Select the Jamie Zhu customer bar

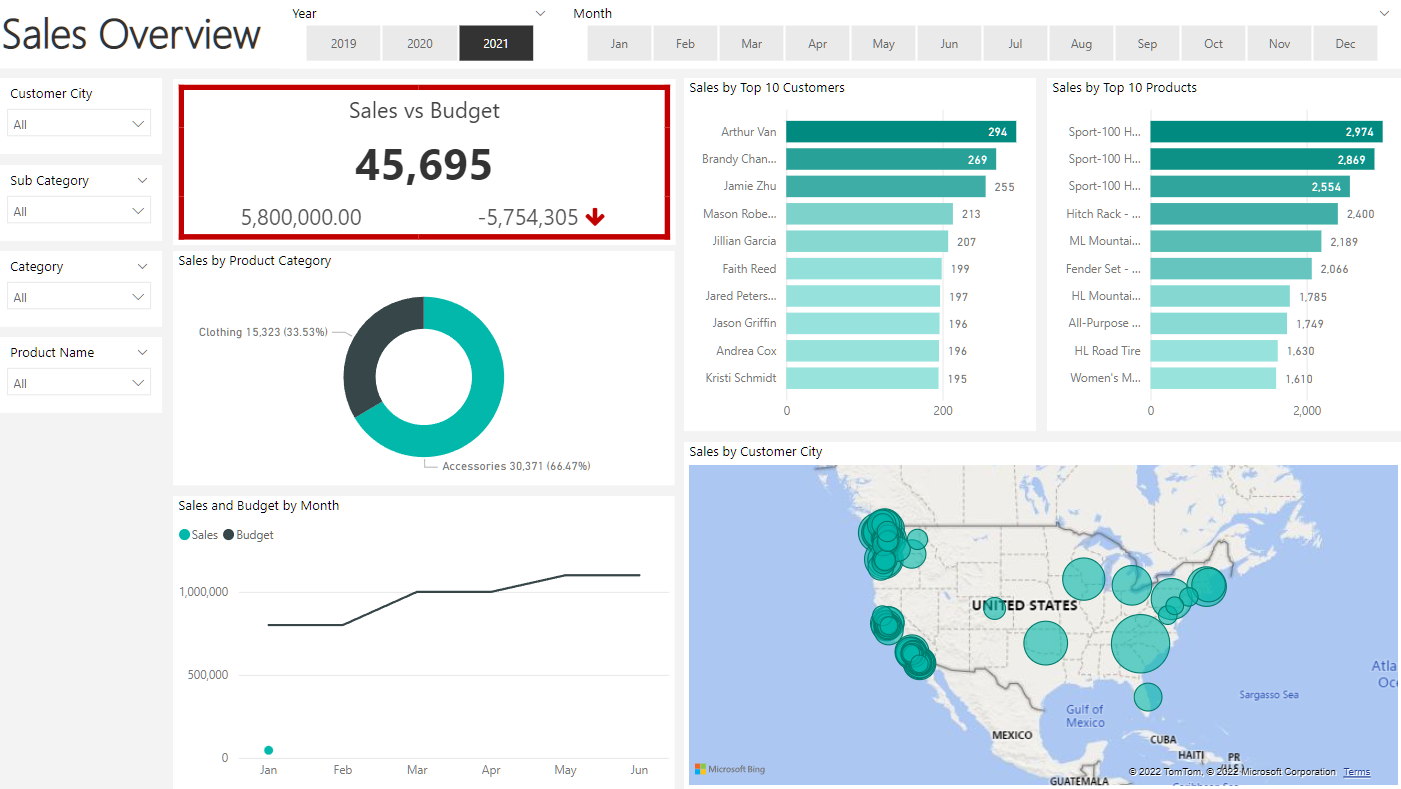885,186
